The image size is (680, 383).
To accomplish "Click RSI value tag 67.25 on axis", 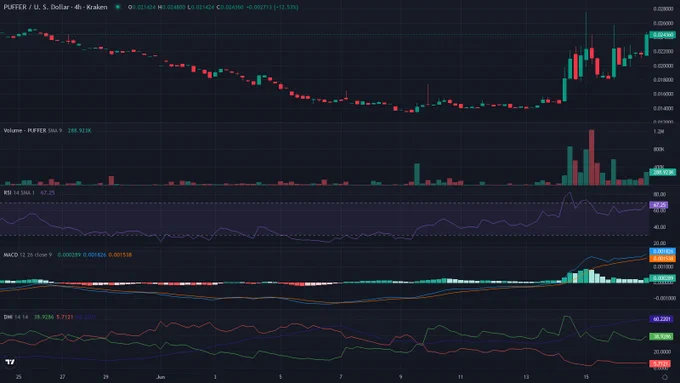I will coord(659,205).
